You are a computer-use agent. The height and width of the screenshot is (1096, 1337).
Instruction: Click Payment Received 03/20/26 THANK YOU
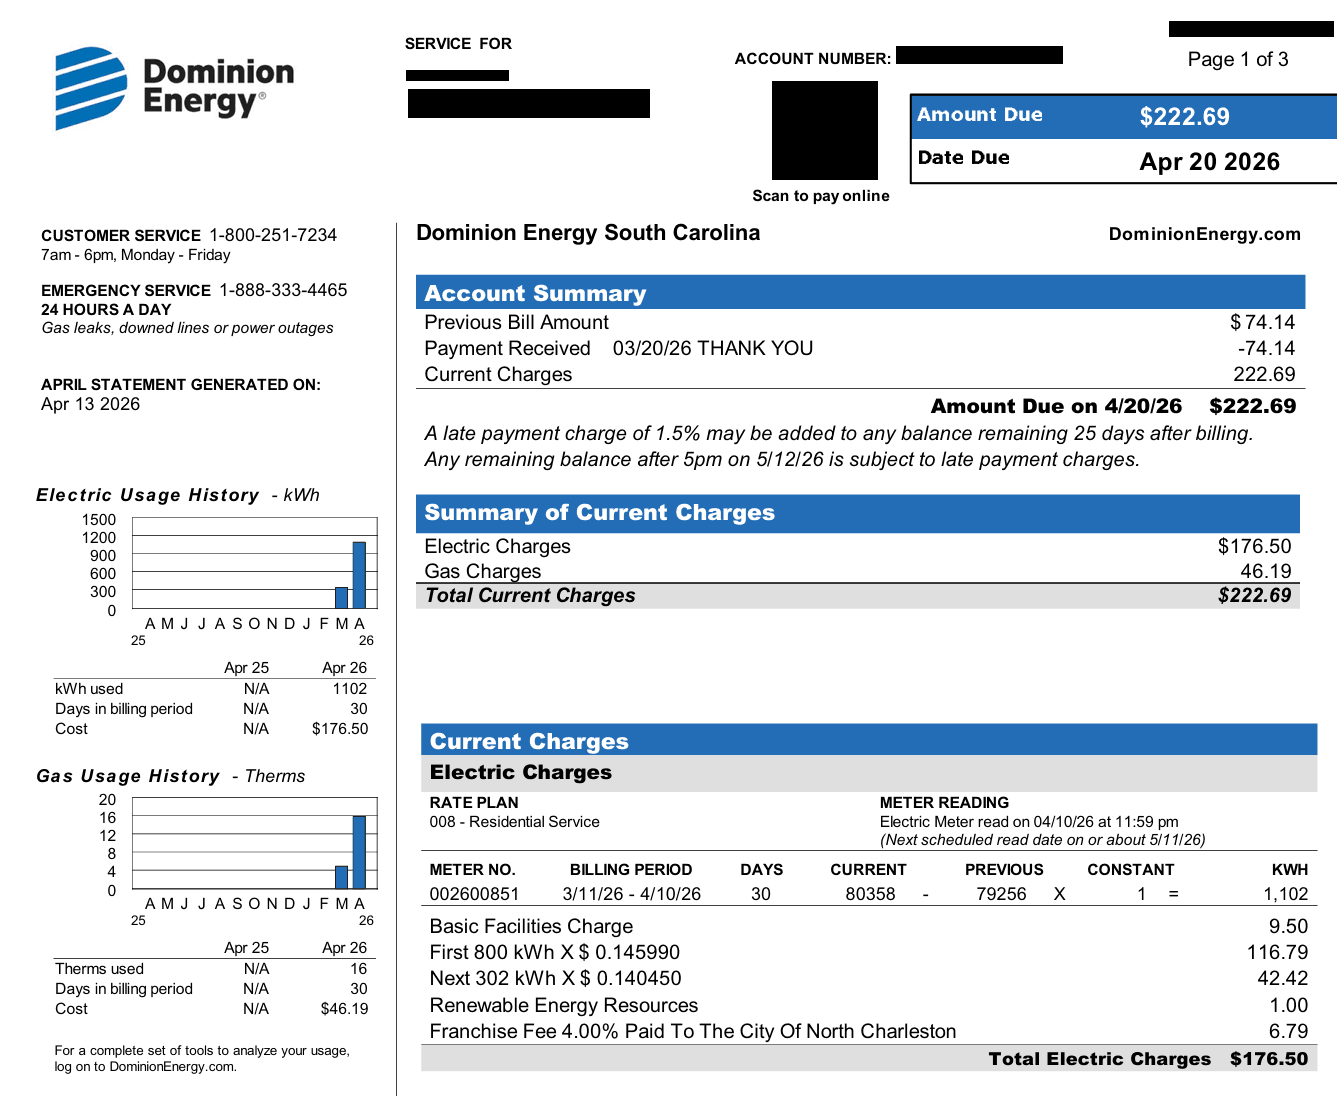(619, 348)
